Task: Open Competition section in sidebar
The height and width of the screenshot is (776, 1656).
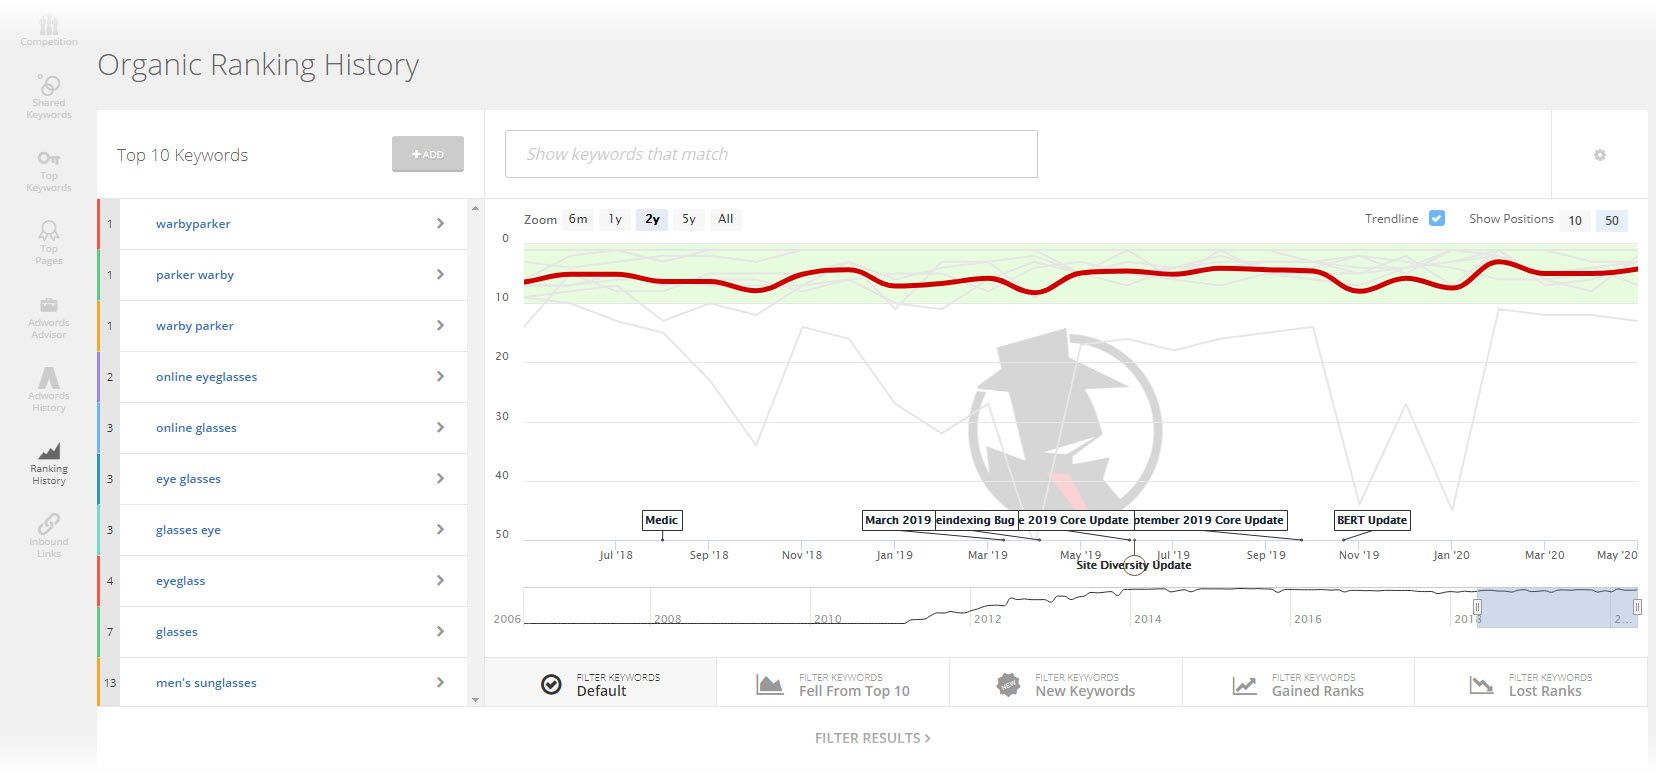Action: pos(48,30)
